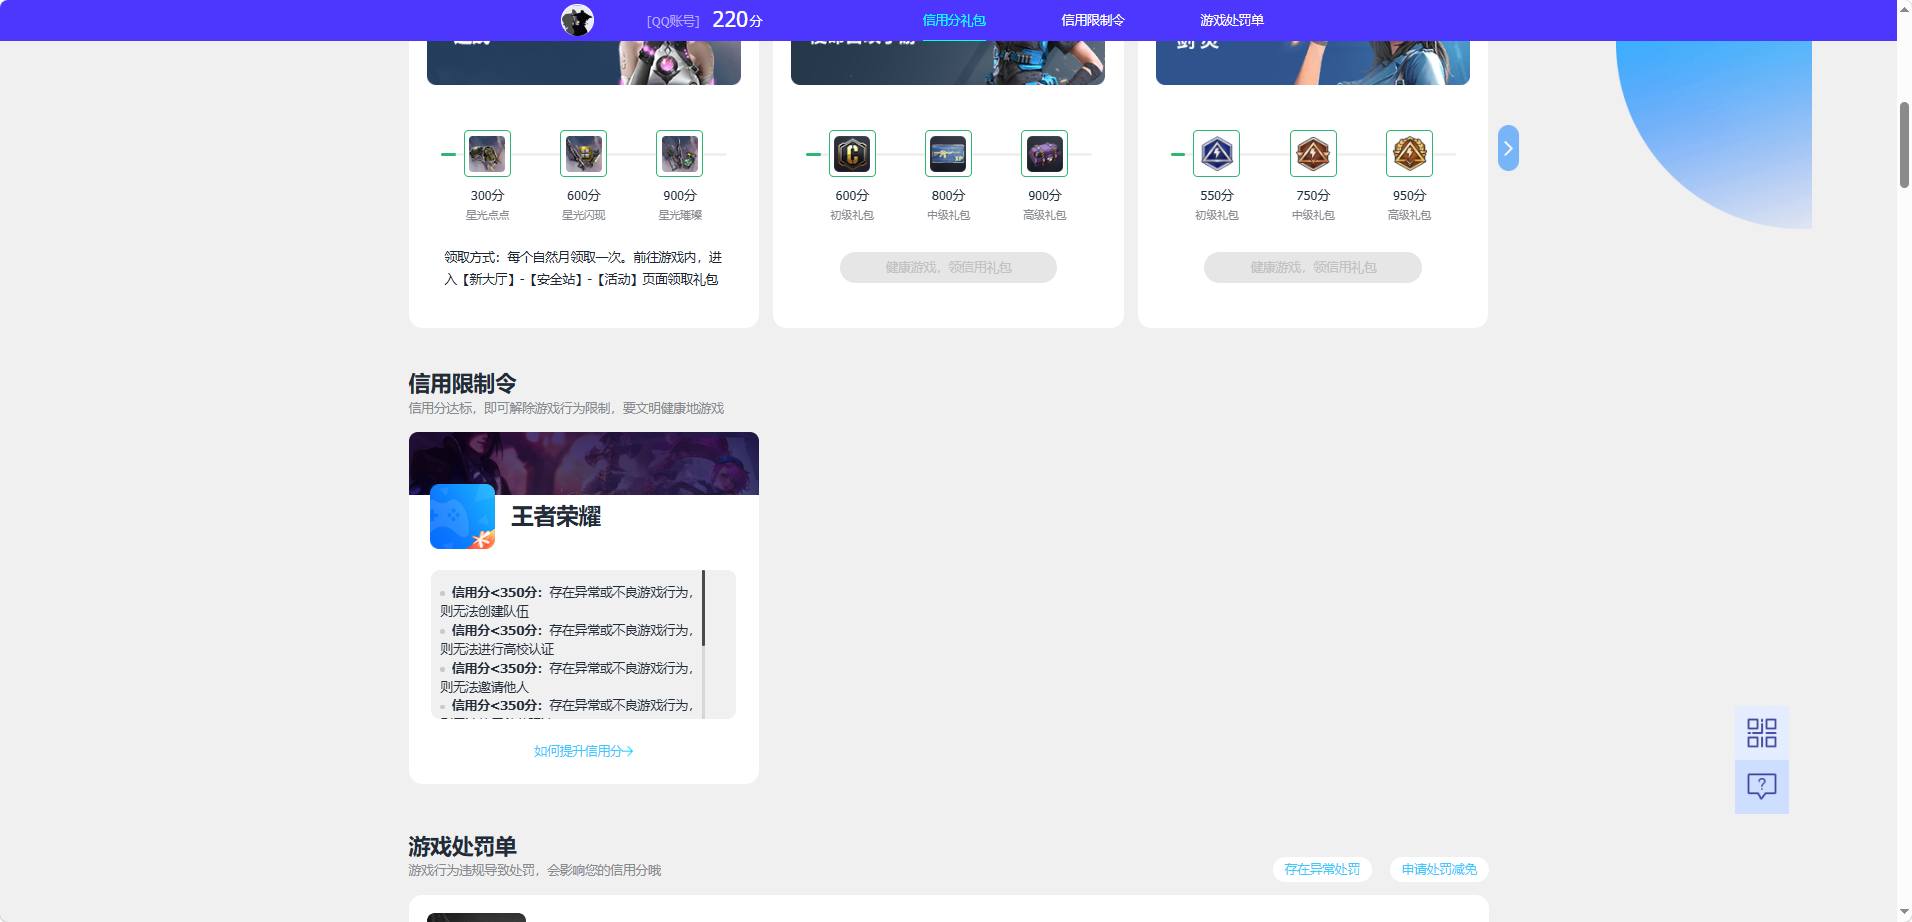Click the 星光点点 reward label

pyautogui.click(x=487, y=215)
